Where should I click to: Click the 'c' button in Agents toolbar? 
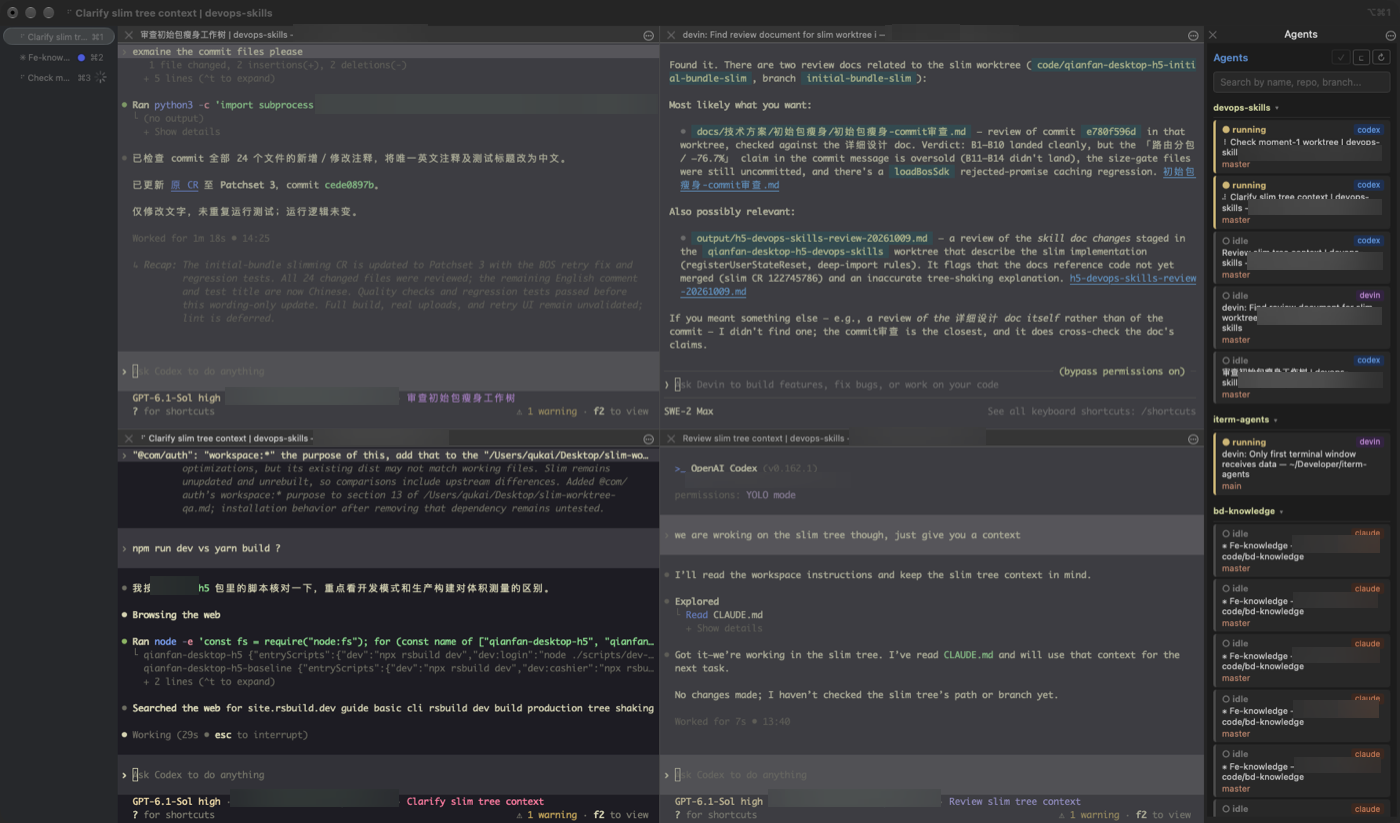click(x=1361, y=58)
